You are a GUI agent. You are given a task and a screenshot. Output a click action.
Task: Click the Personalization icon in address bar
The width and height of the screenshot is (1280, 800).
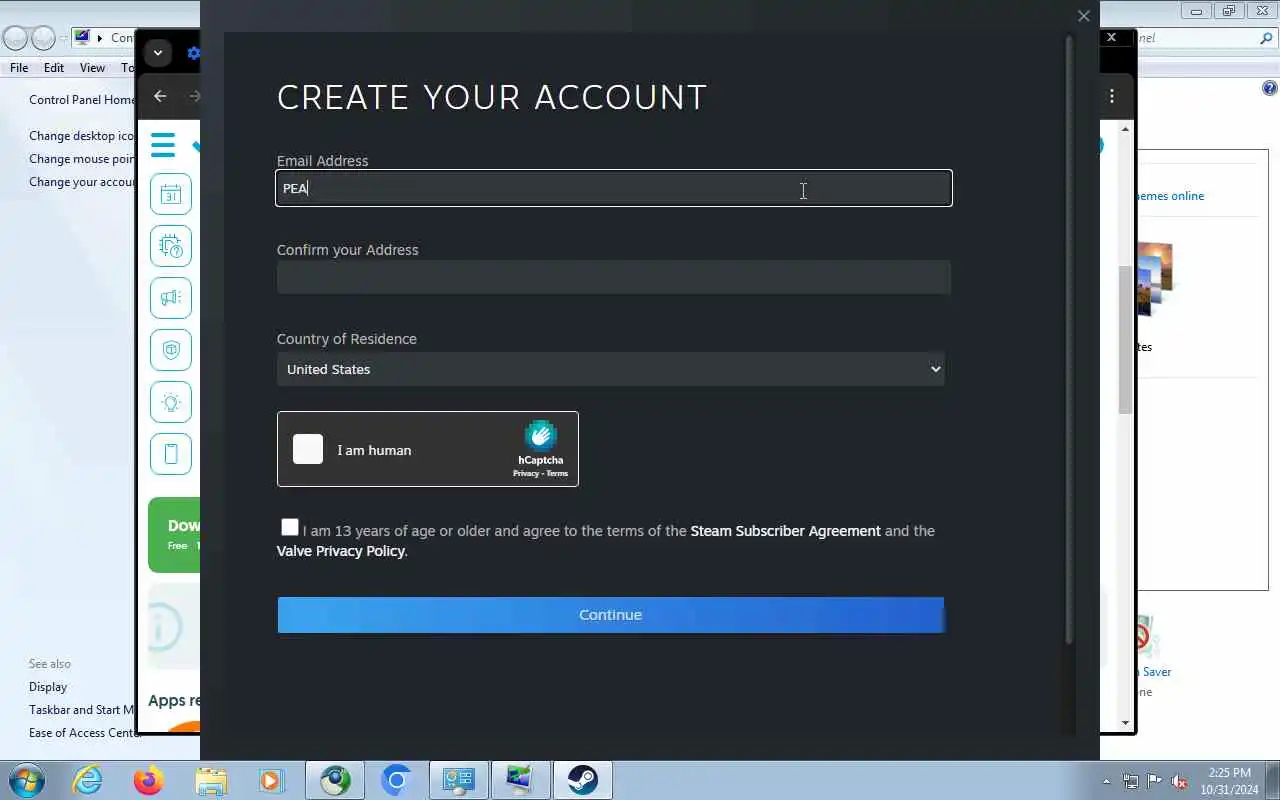[82, 38]
